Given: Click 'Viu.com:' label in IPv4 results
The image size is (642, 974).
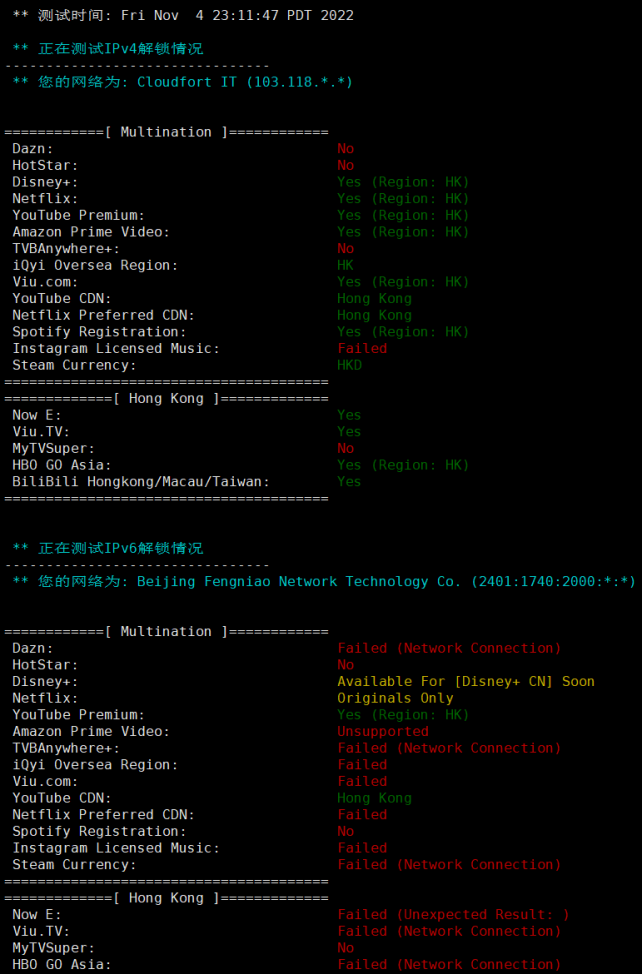Looking at the screenshot, I should (x=45, y=282).
